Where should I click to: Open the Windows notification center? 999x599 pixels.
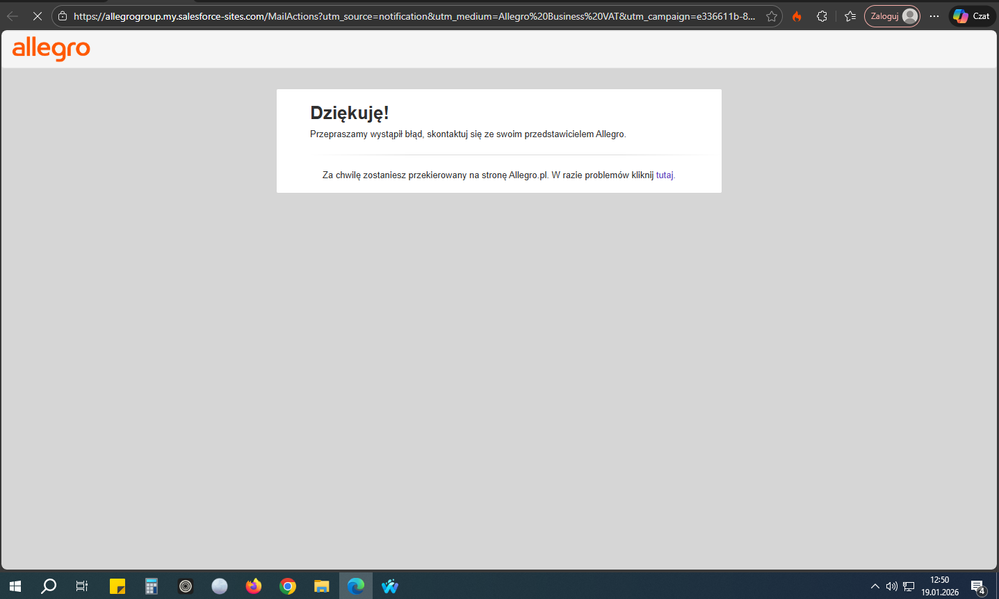click(x=977, y=586)
